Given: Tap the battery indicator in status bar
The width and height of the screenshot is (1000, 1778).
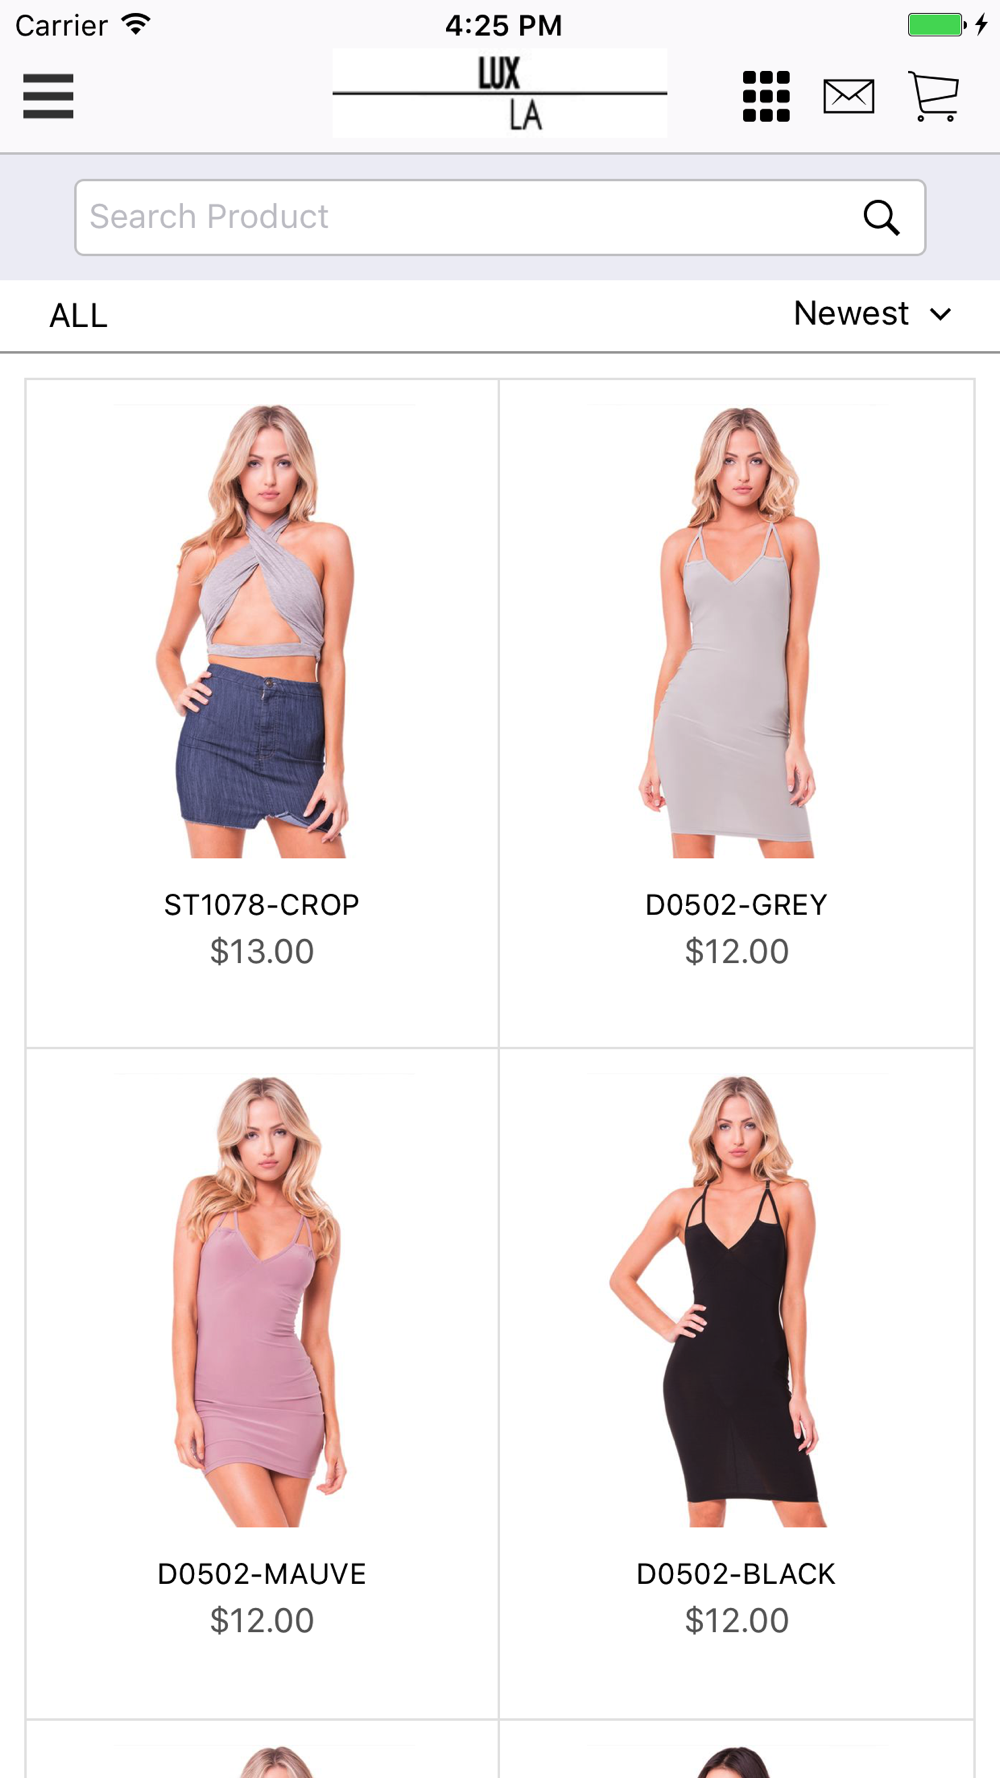Looking at the screenshot, I should [x=937, y=25].
